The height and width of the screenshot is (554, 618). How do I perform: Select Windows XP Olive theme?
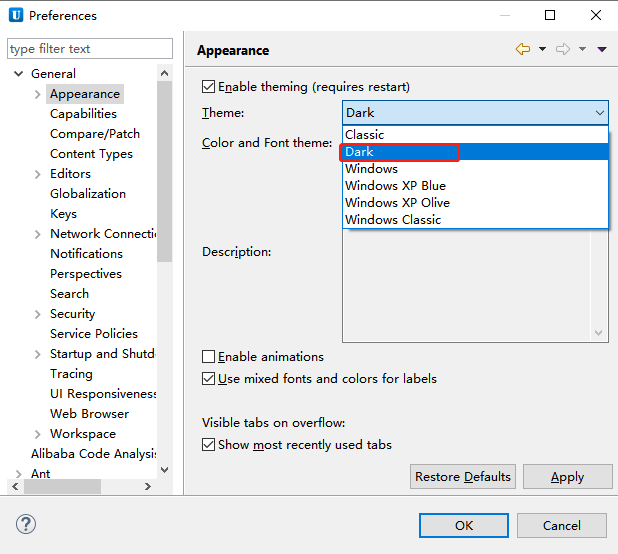475,203
